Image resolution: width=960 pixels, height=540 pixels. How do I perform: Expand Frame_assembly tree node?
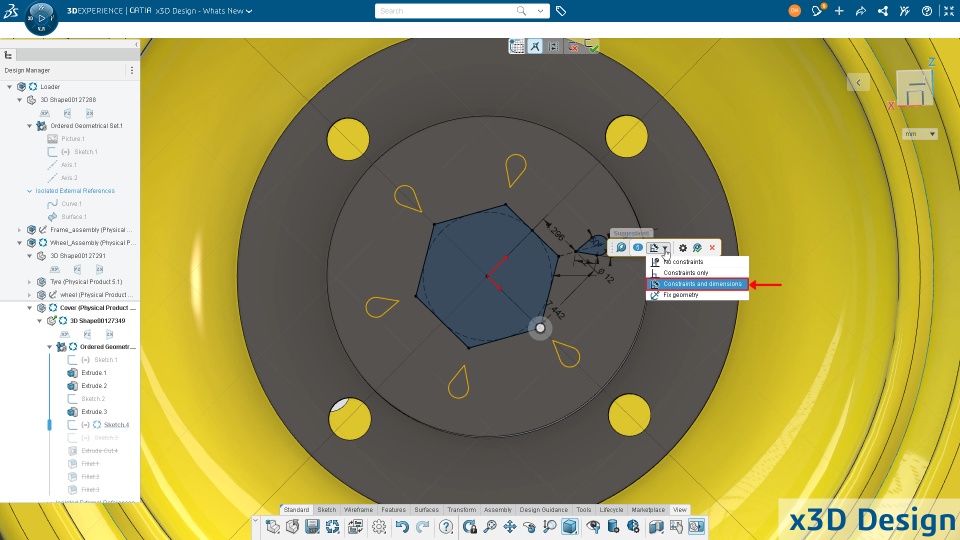tap(20, 230)
